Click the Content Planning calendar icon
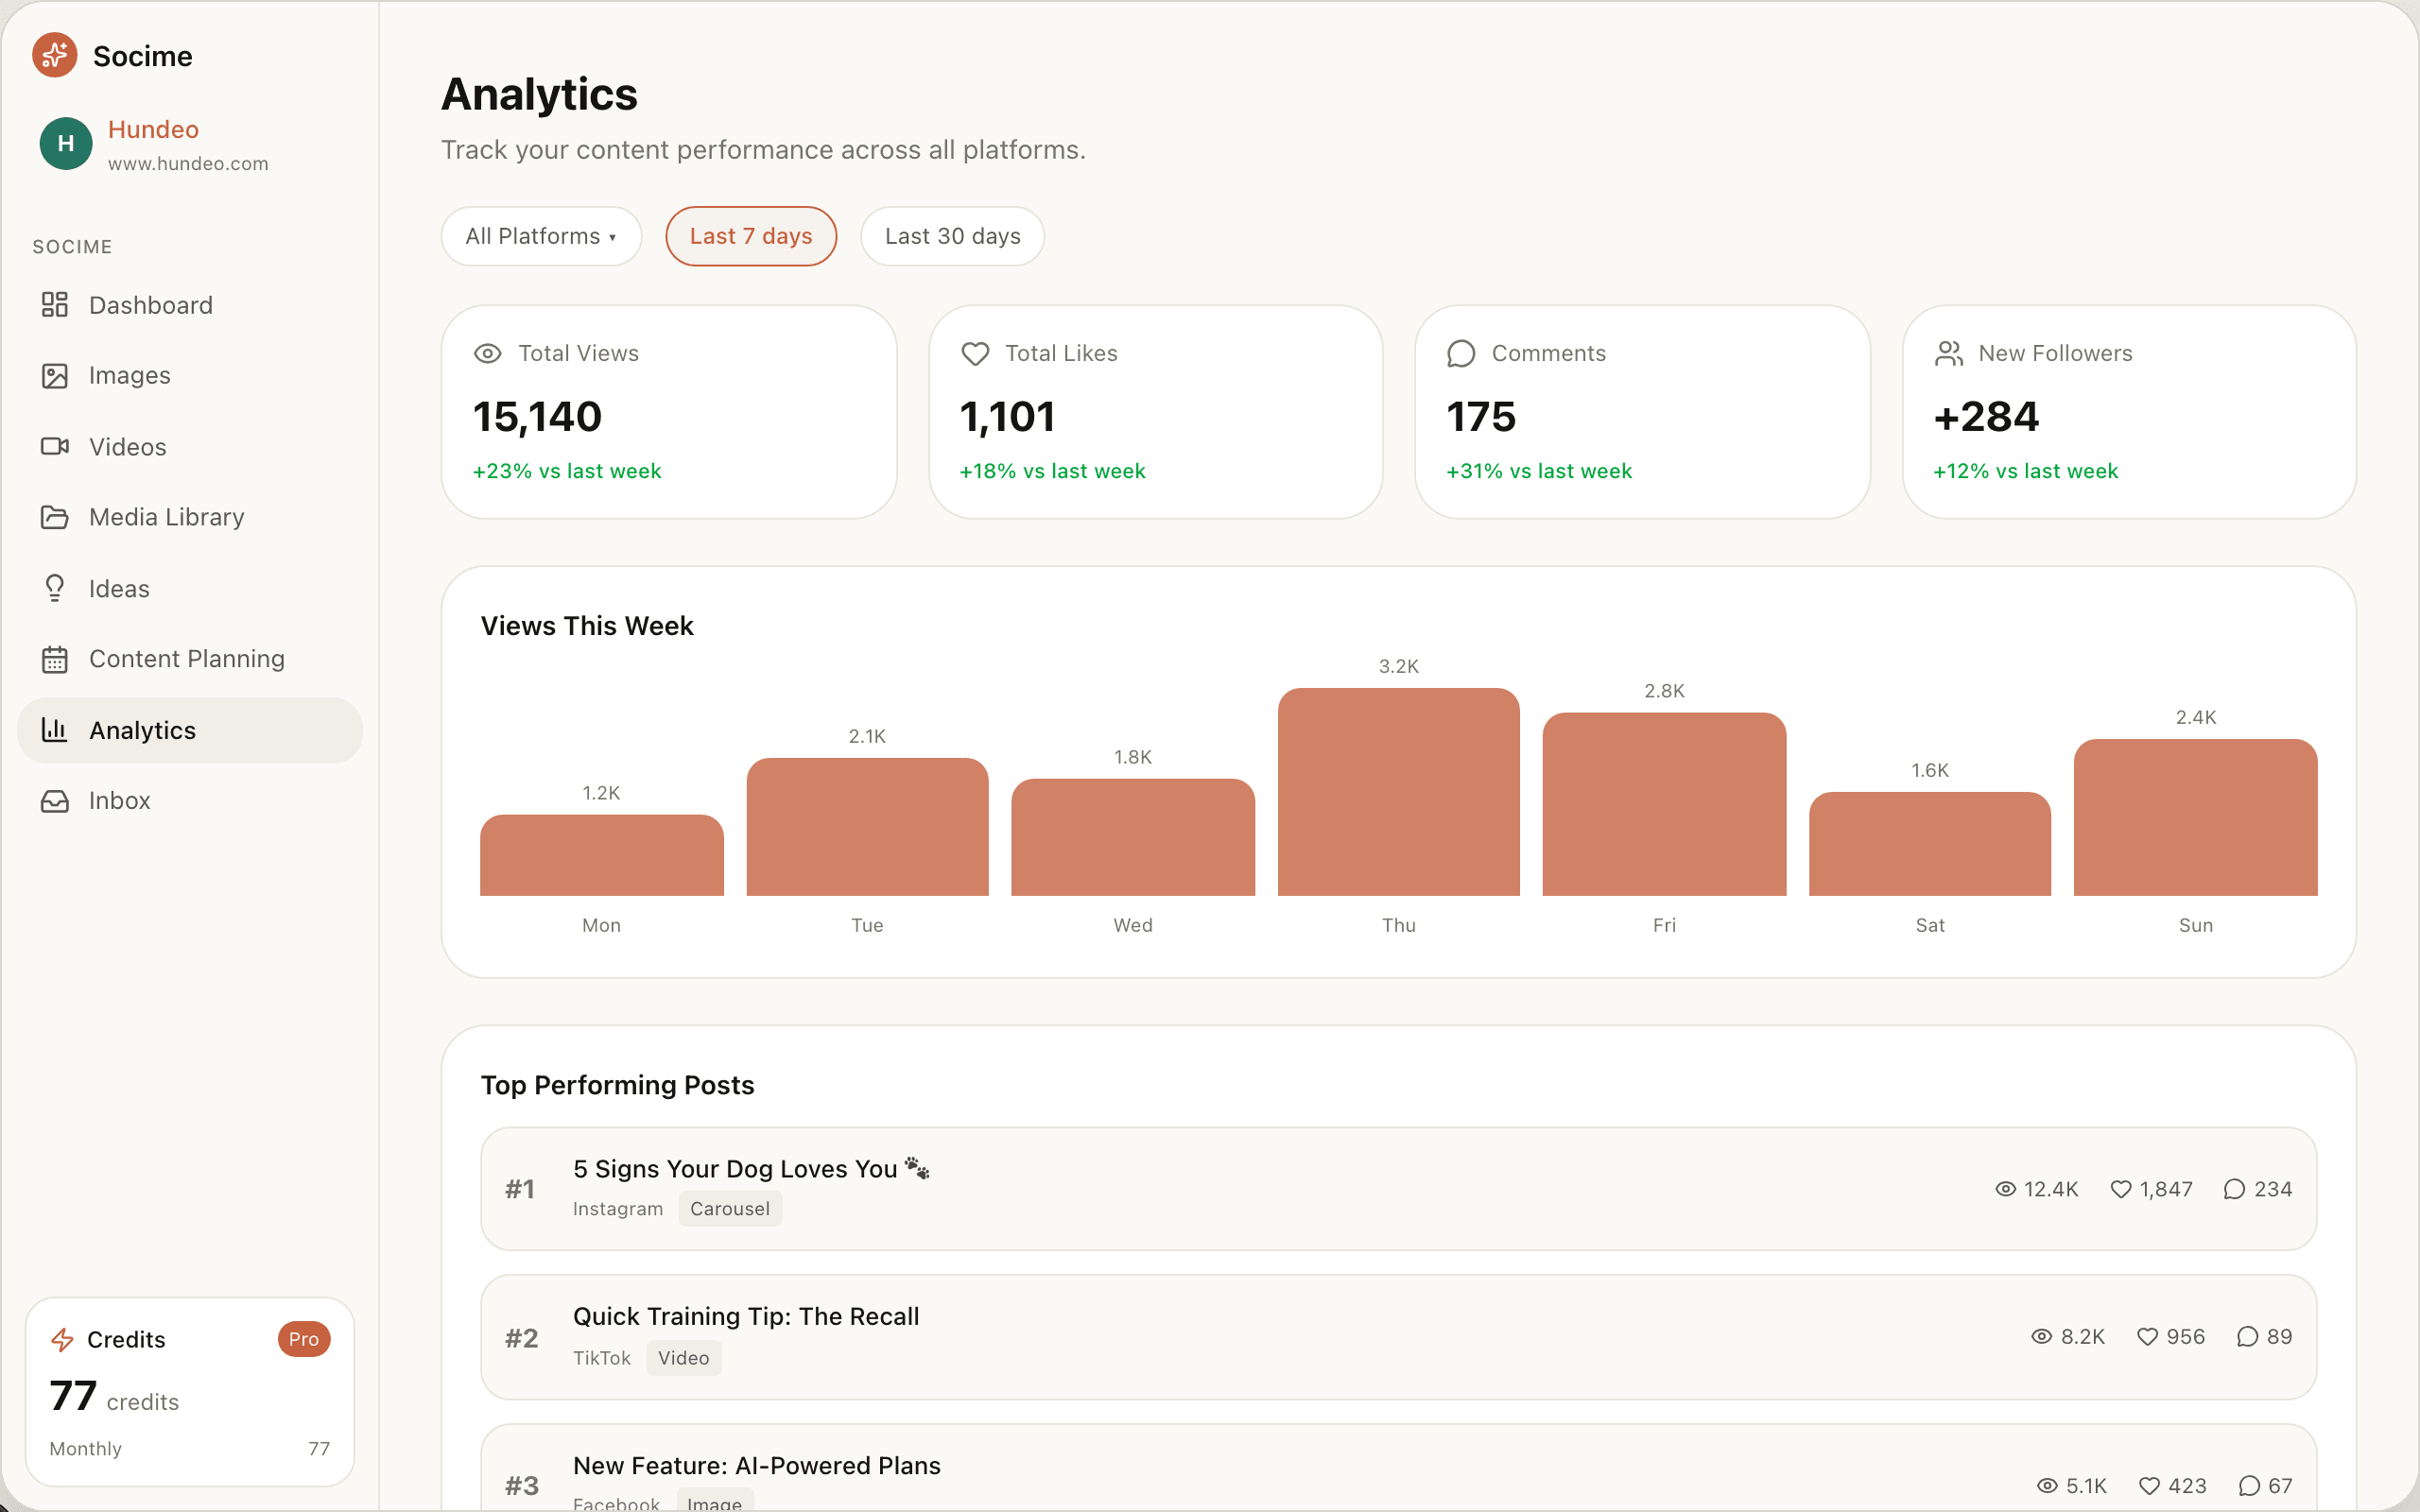The width and height of the screenshot is (2420, 1512). (54, 659)
